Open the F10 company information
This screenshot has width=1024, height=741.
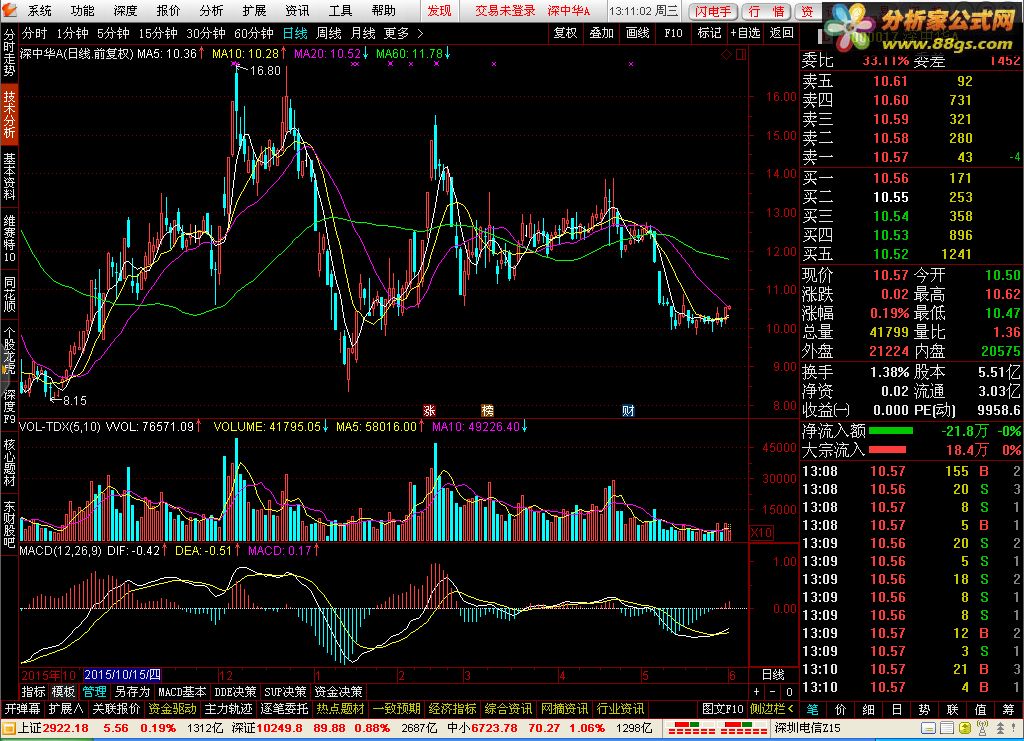coord(673,33)
